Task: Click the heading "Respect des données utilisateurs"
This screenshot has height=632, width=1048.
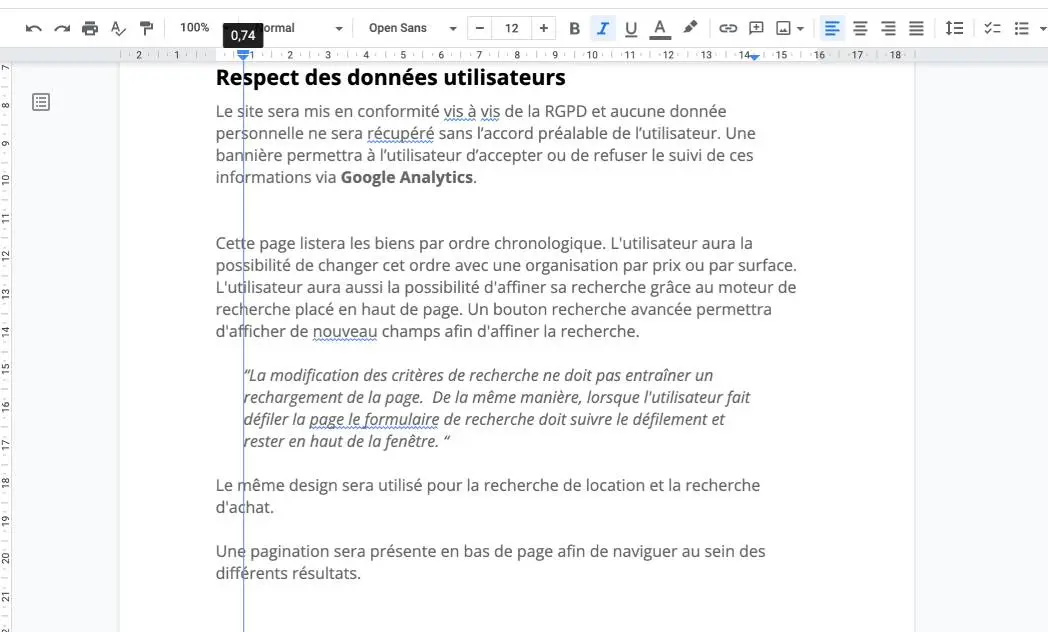Action: click(x=390, y=77)
